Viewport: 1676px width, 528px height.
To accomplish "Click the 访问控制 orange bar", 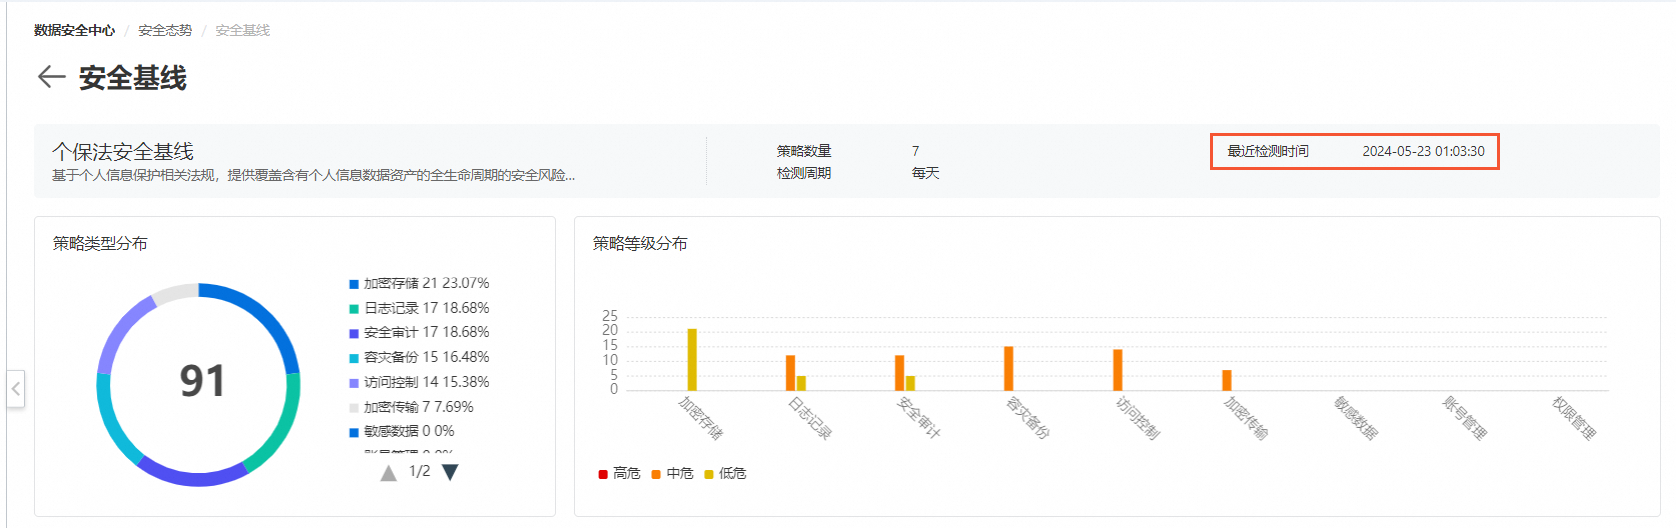I will (x=1118, y=370).
